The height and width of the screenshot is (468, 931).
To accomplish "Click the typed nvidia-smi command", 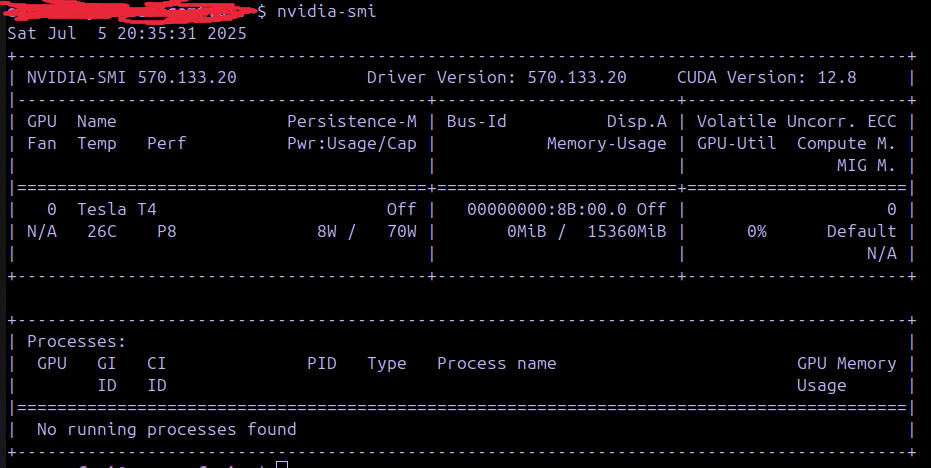I will [x=327, y=11].
